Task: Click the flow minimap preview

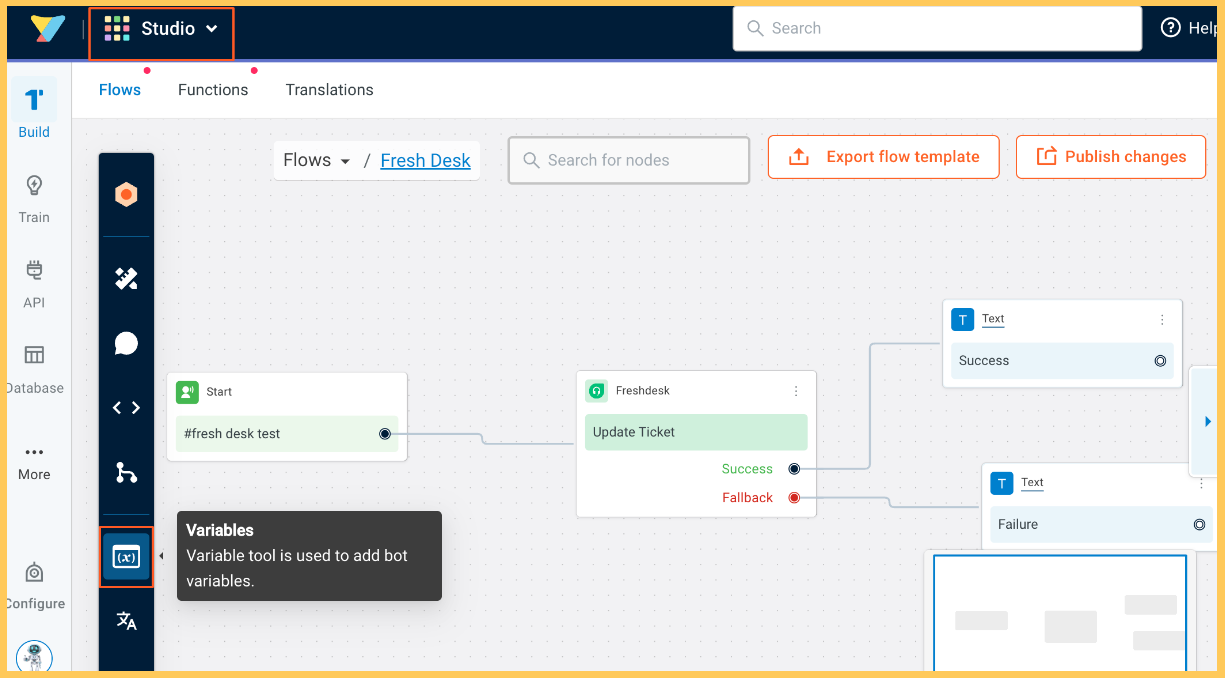Action: coord(1060,613)
